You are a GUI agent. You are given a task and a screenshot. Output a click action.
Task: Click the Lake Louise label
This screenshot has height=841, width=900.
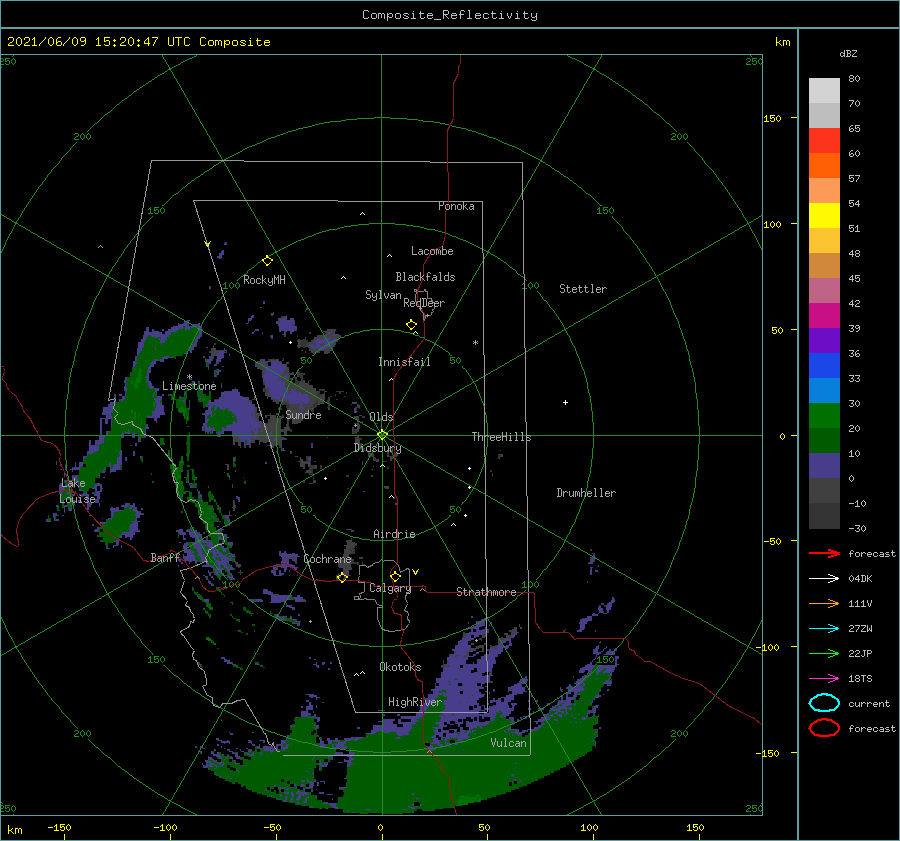(77, 491)
